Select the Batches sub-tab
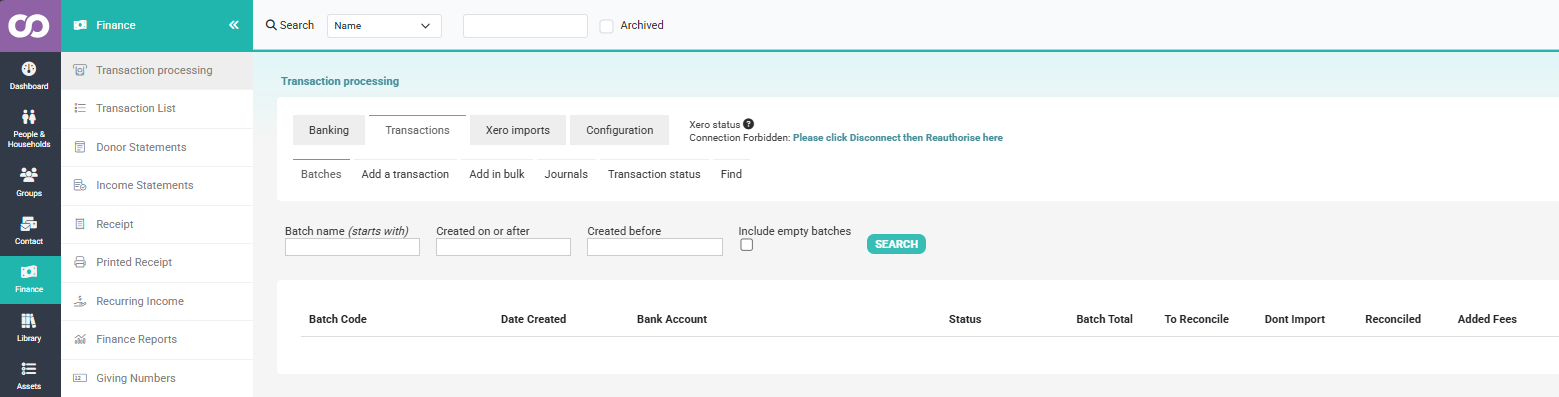 (x=321, y=174)
